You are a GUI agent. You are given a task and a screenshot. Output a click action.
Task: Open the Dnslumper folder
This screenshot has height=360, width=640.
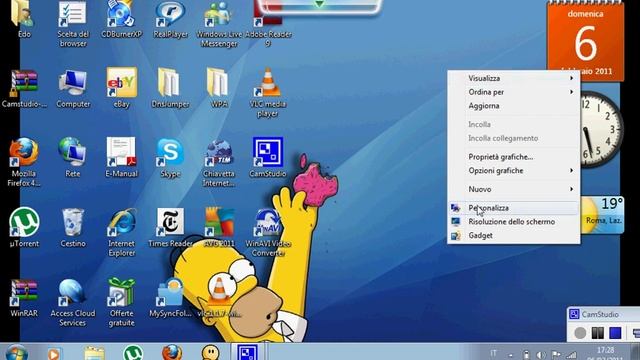click(170, 88)
